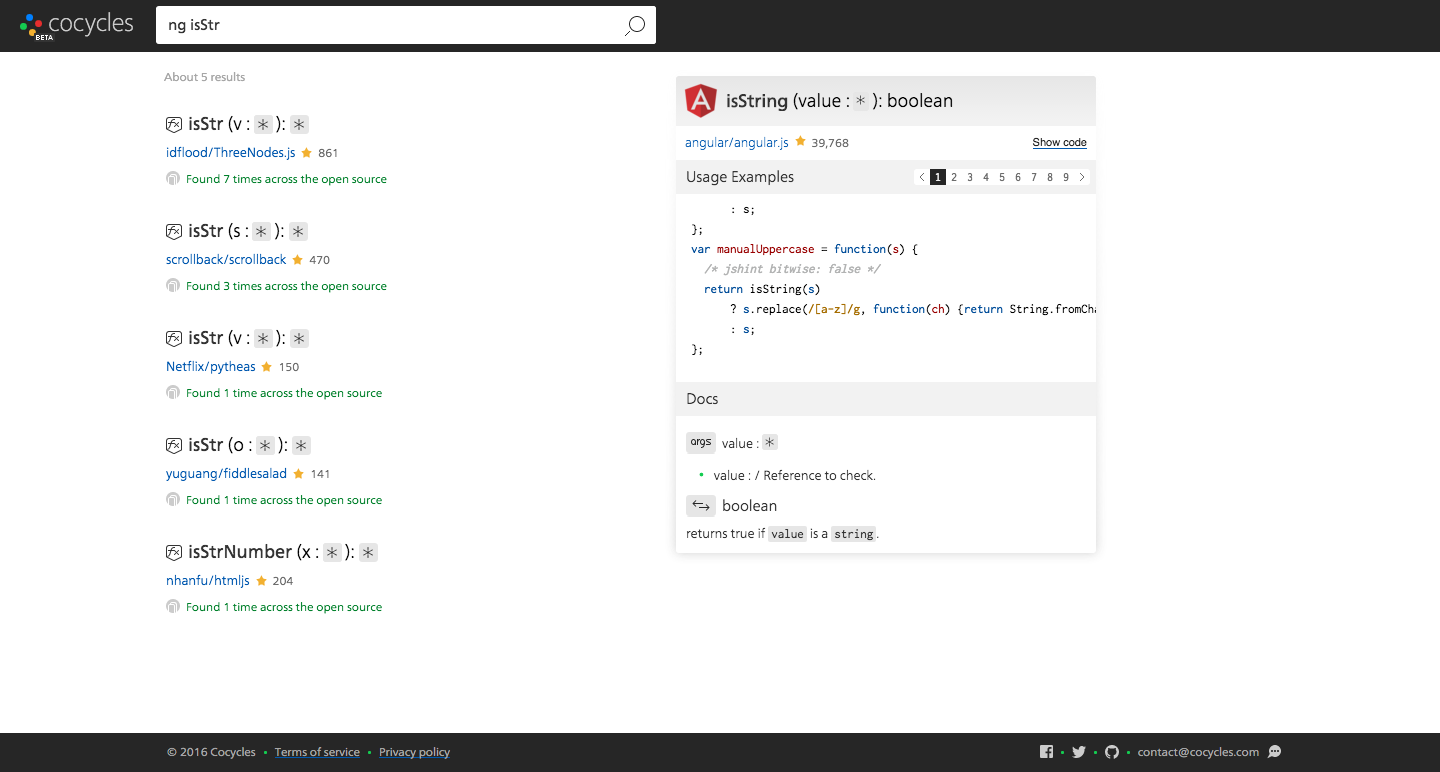Expand the code with the Show code link
The height and width of the screenshot is (772, 1440).
(1059, 142)
